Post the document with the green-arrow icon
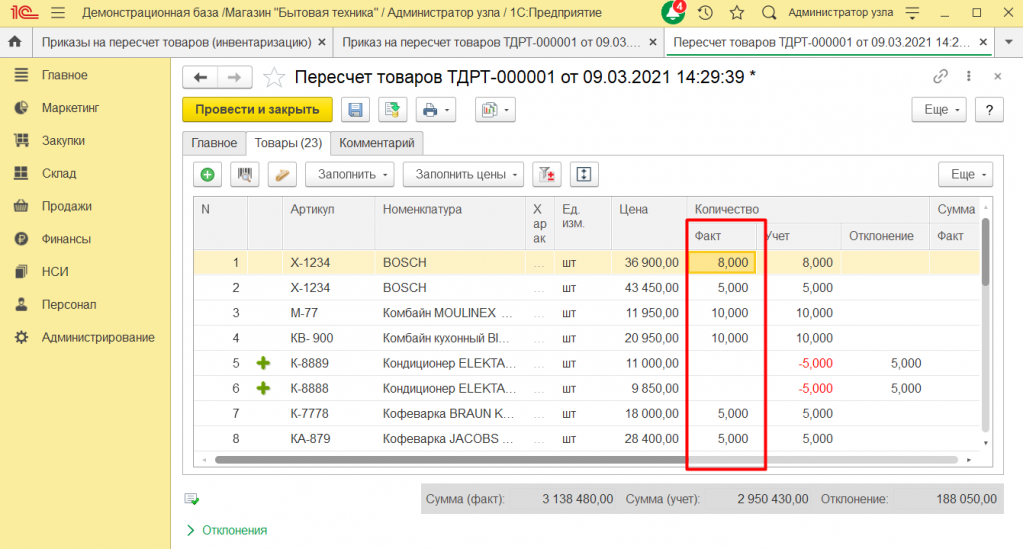 392,110
